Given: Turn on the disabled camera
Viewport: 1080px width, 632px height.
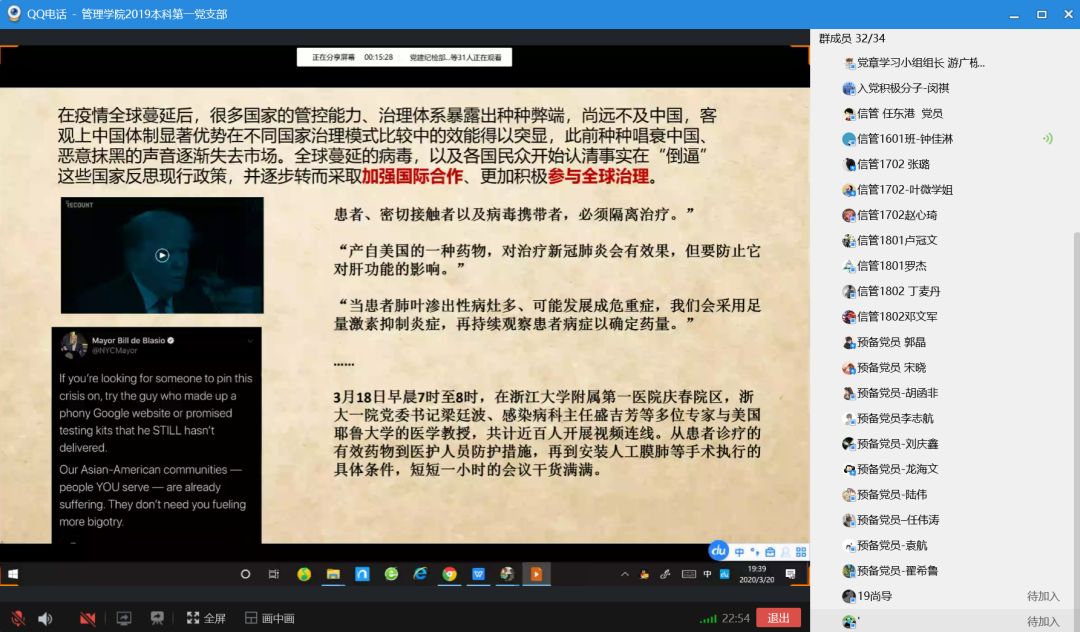Looking at the screenshot, I should (x=87, y=618).
